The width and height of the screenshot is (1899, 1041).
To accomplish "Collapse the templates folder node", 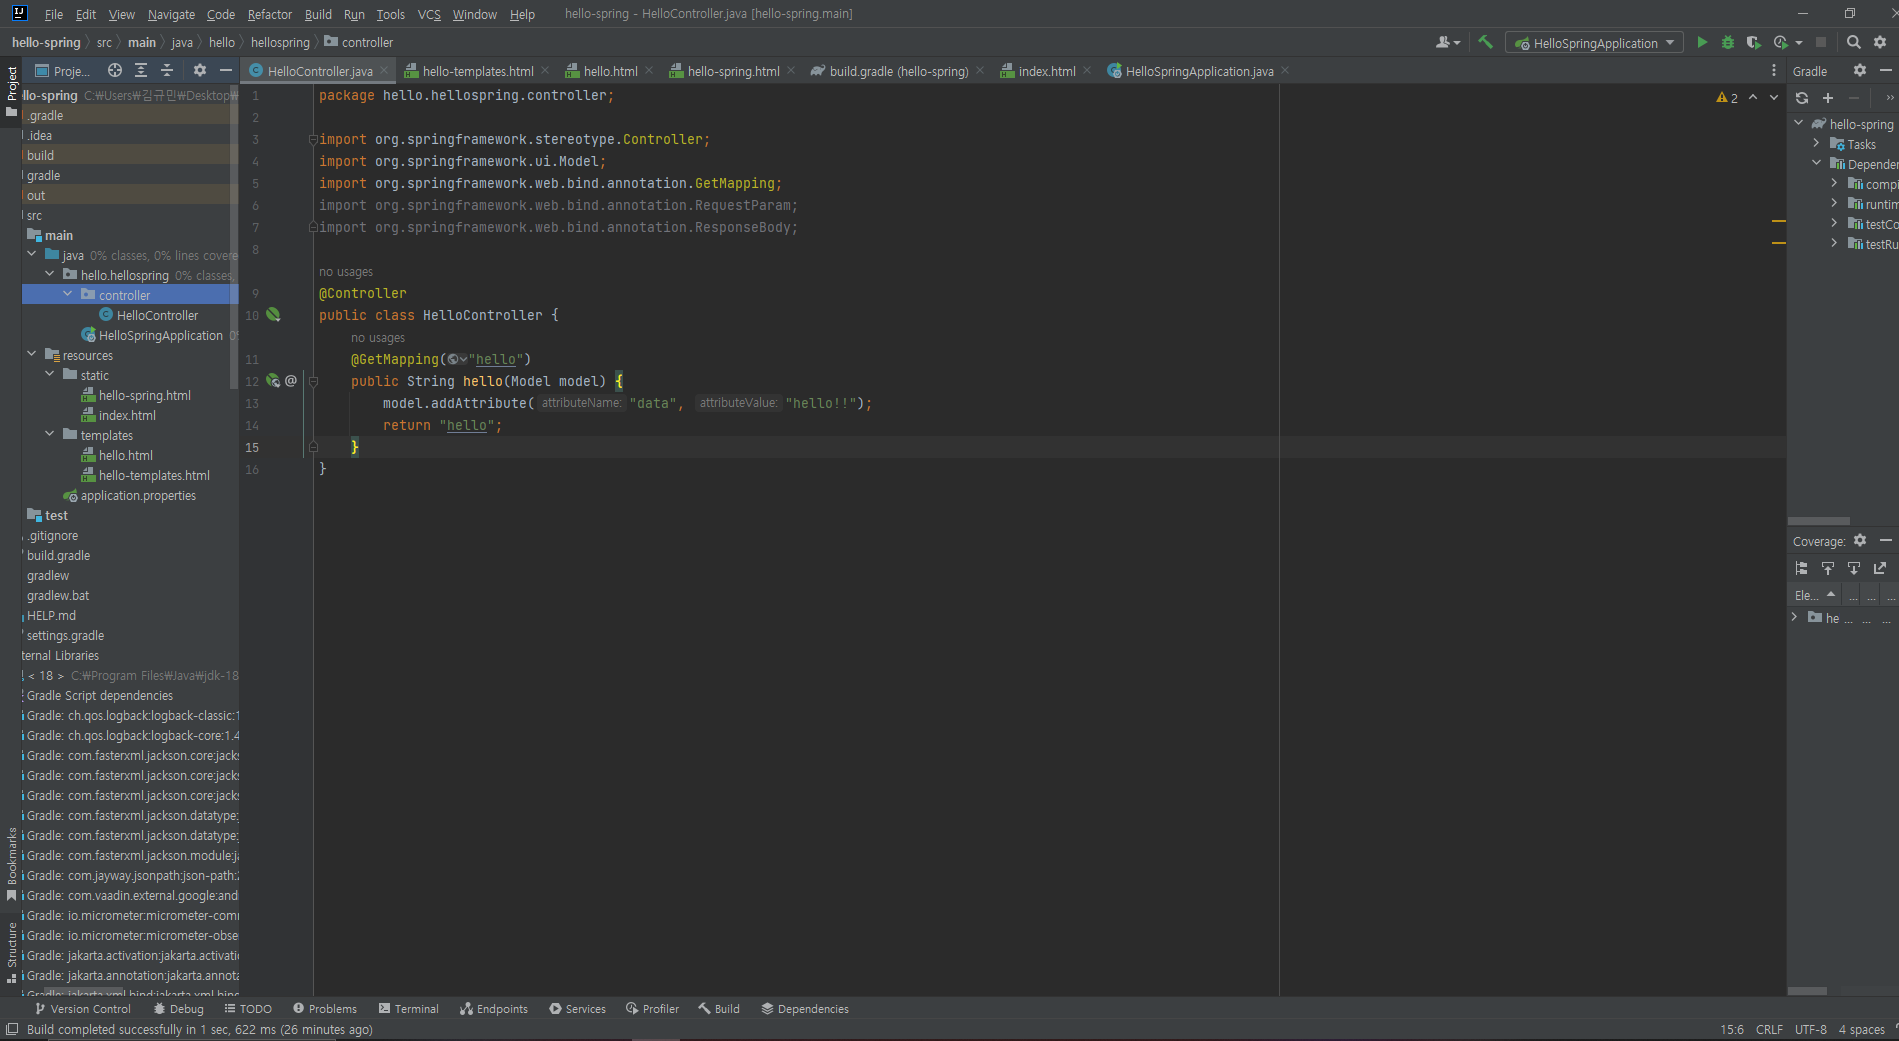I will tap(50, 434).
